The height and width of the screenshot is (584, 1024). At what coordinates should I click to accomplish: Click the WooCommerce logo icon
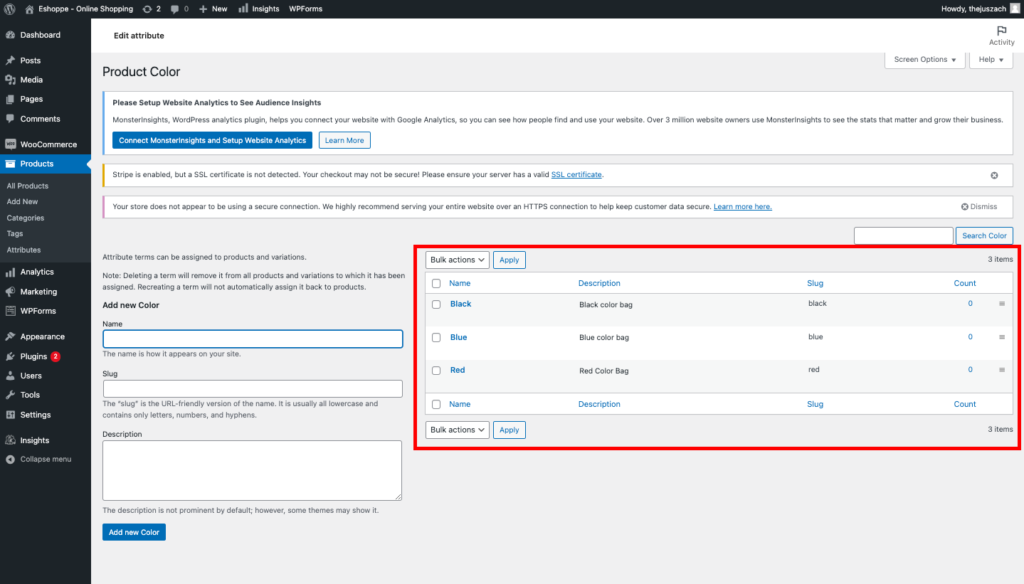coord(10,144)
